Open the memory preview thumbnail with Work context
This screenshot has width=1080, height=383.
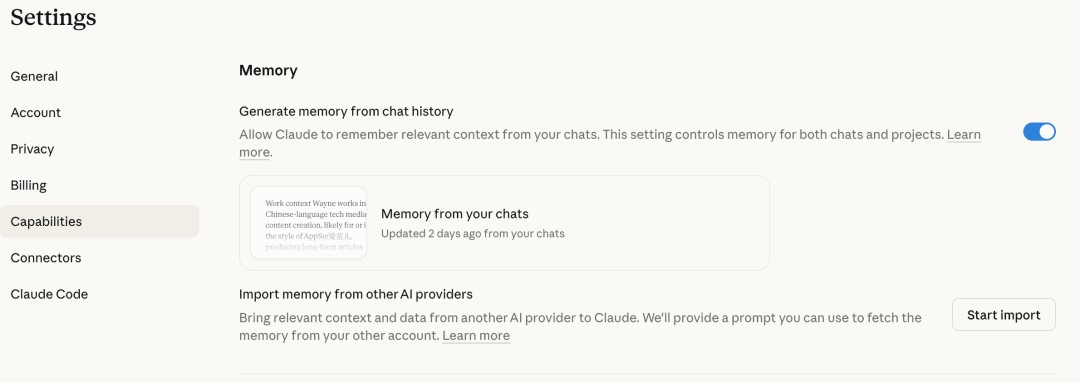click(x=309, y=222)
